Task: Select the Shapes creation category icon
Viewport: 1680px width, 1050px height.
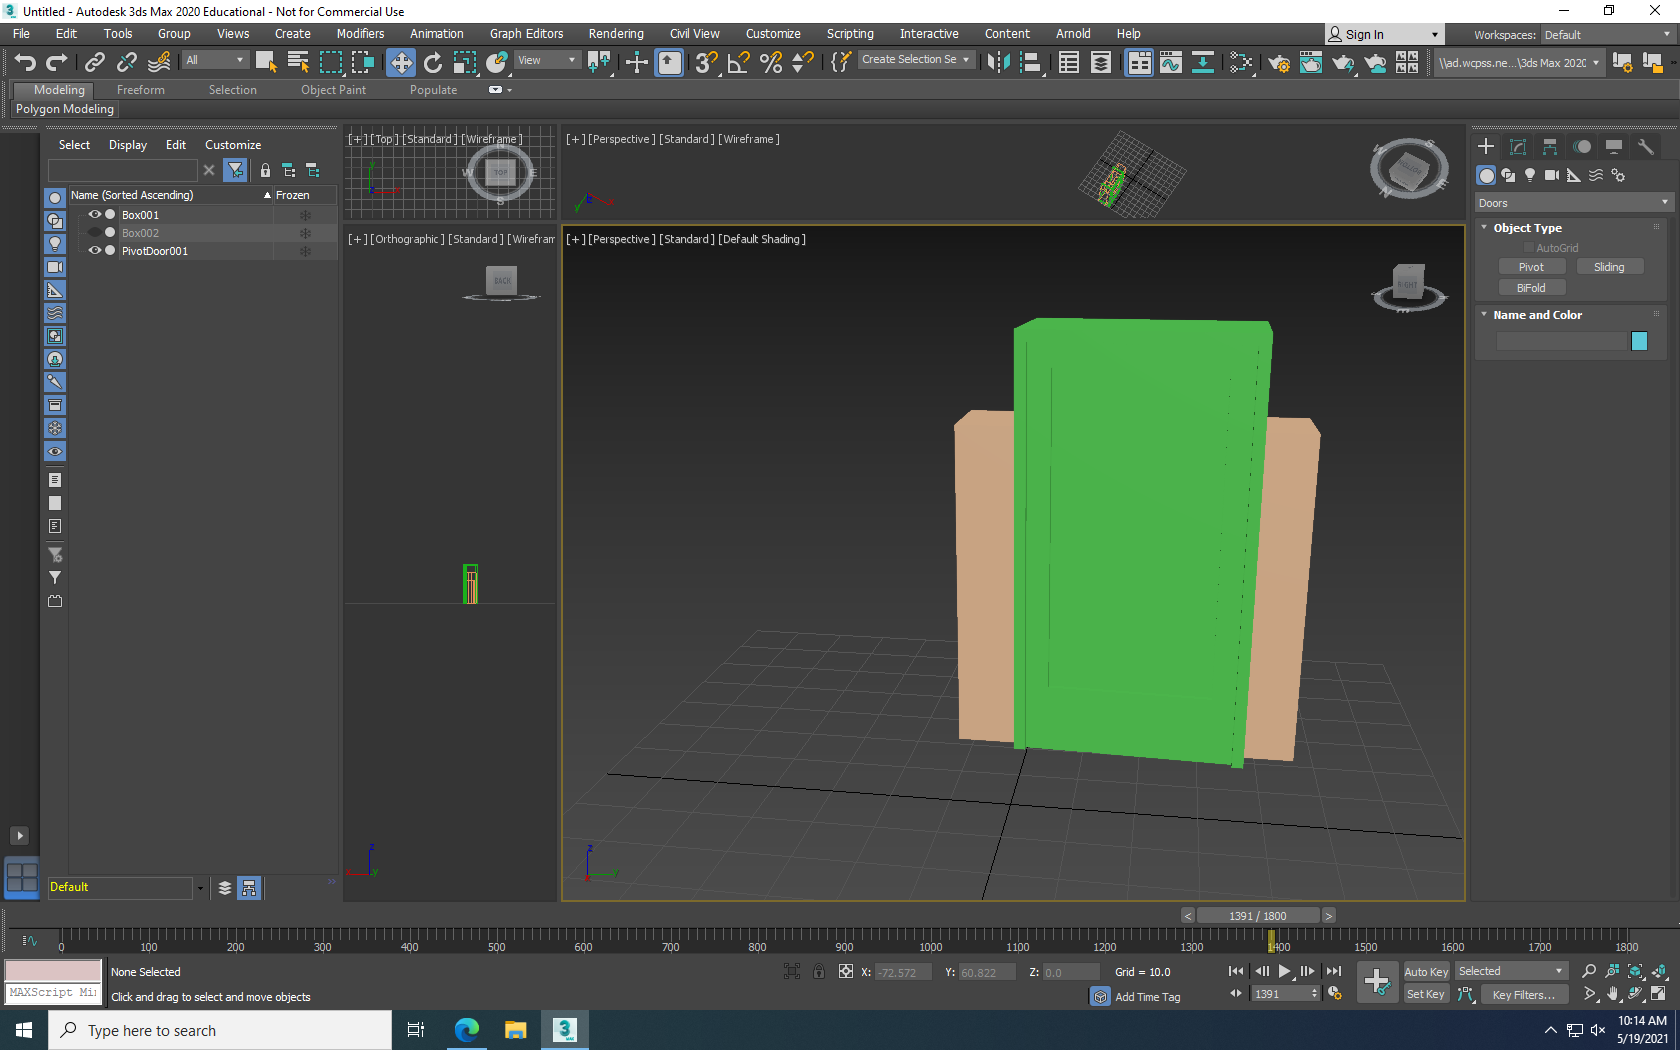Action: pyautogui.click(x=1508, y=175)
